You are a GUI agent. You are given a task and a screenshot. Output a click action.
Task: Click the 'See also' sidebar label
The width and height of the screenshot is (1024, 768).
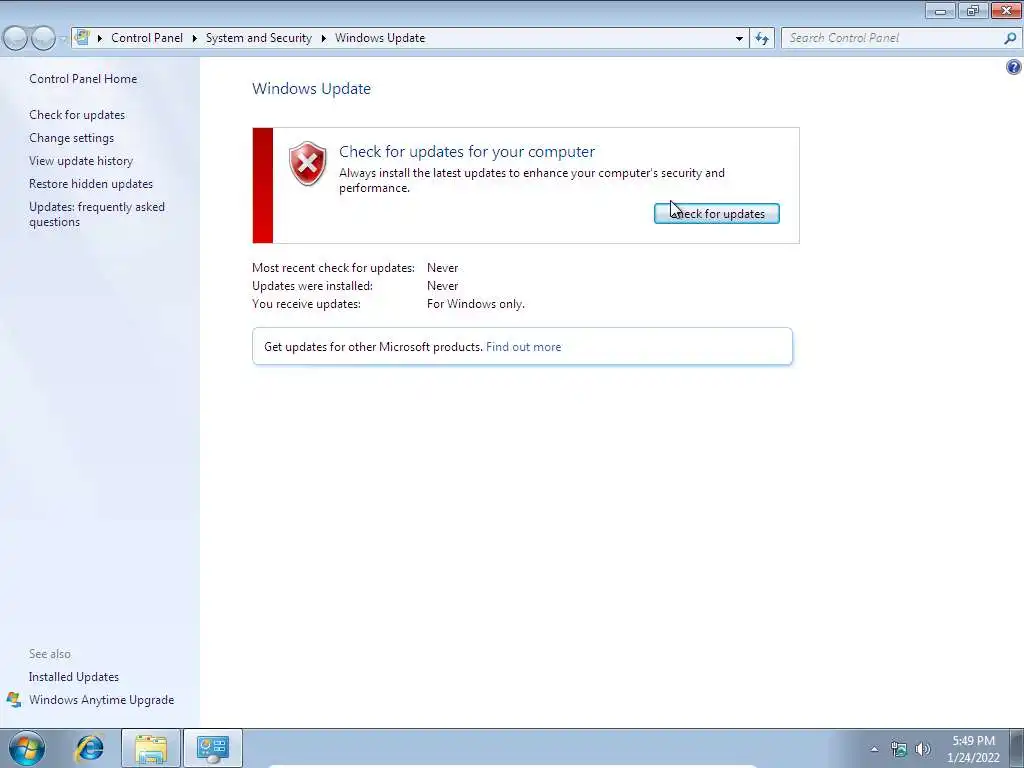pyautogui.click(x=50, y=654)
